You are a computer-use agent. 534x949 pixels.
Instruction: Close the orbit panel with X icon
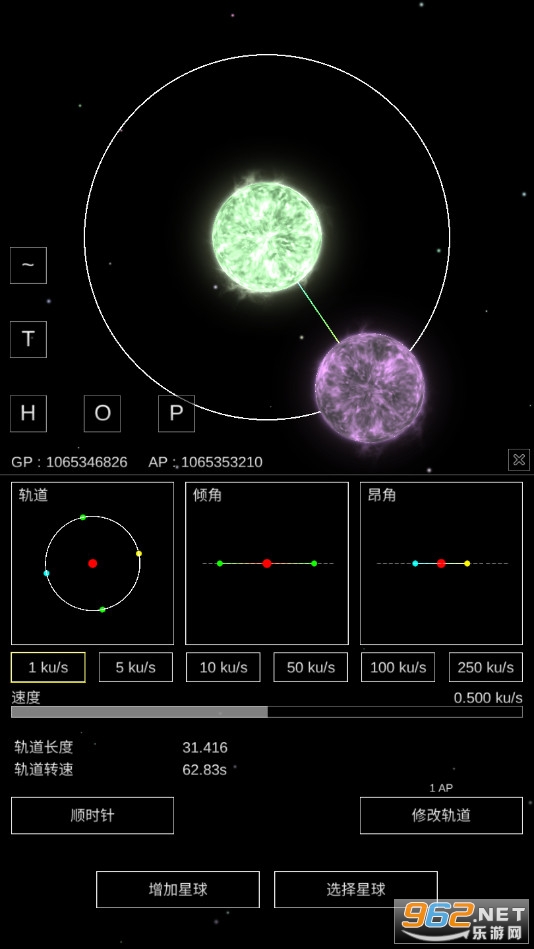pyautogui.click(x=519, y=460)
